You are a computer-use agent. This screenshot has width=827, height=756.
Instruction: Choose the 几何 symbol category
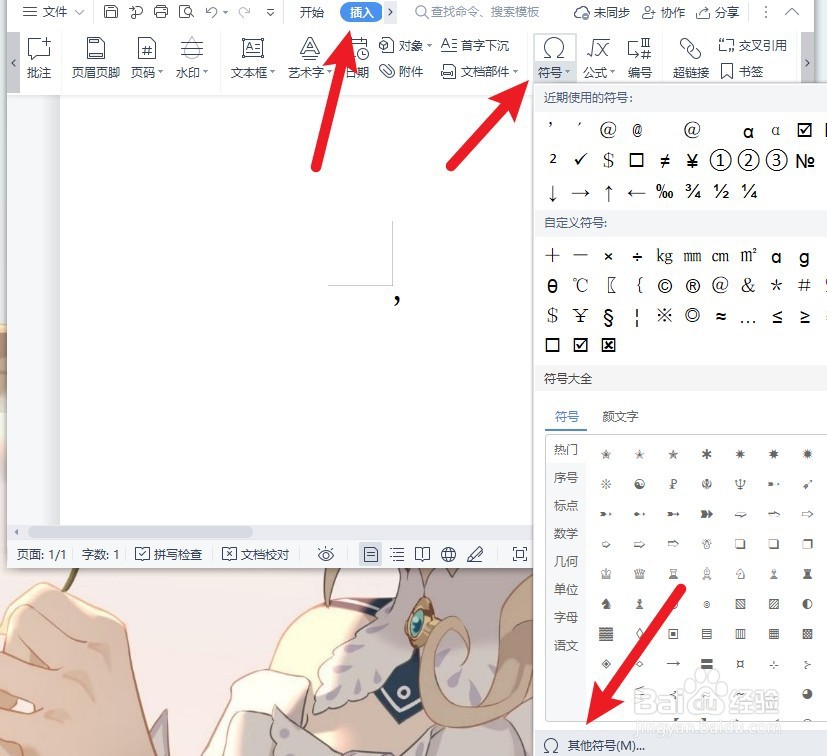click(x=566, y=561)
